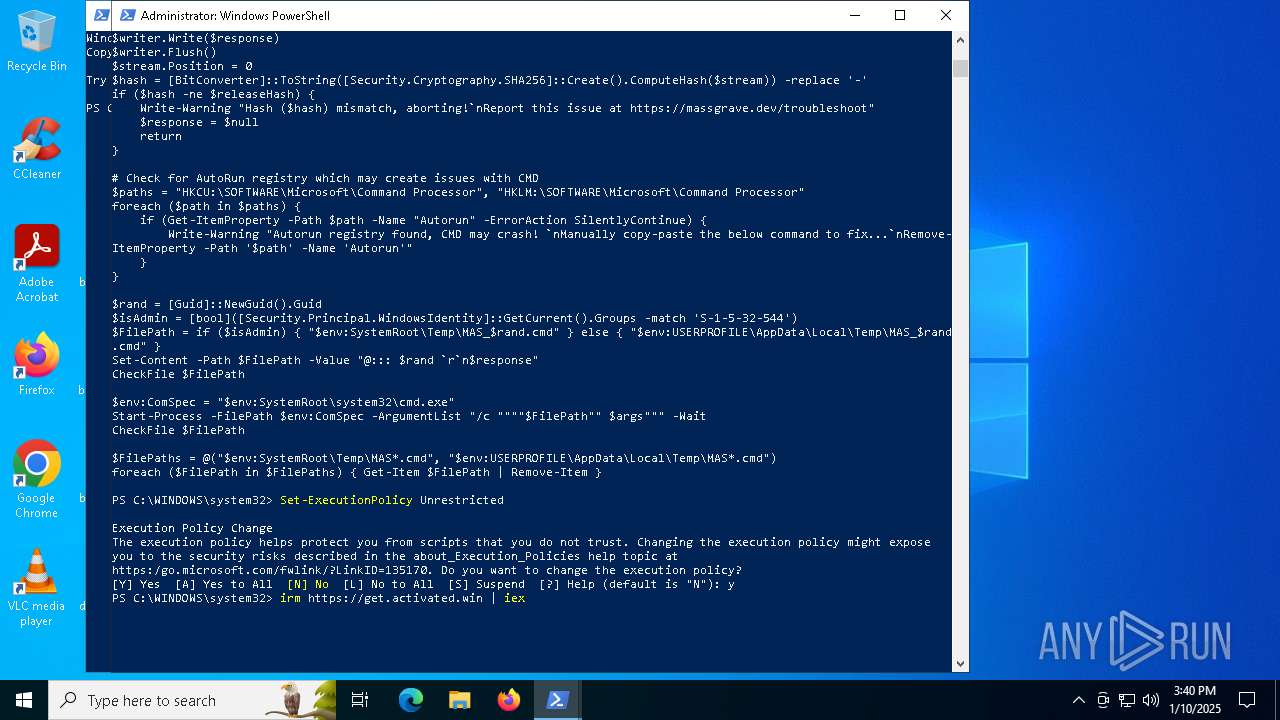The image size is (1280, 720).
Task: Click the PowerShell scrollbar up arrow
Action: (x=960, y=40)
